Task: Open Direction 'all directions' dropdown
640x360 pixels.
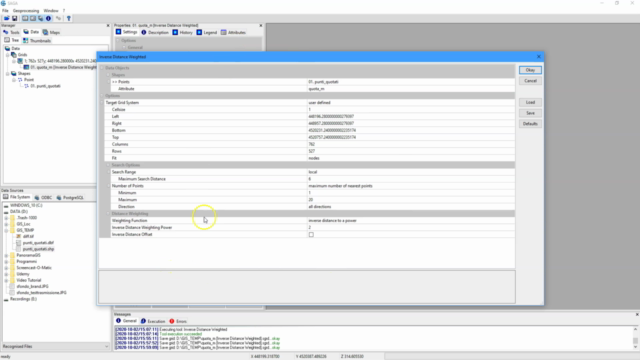Action: click(x=411, y=207)
